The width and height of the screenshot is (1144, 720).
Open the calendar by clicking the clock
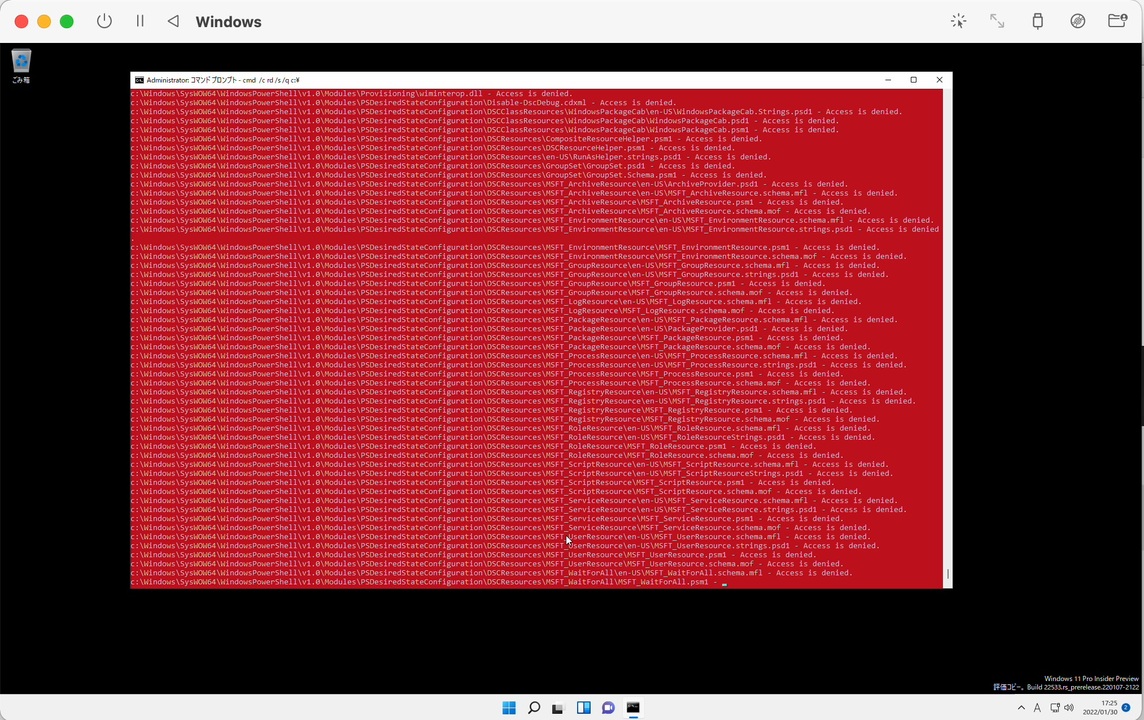click(x=1100, y=708)
